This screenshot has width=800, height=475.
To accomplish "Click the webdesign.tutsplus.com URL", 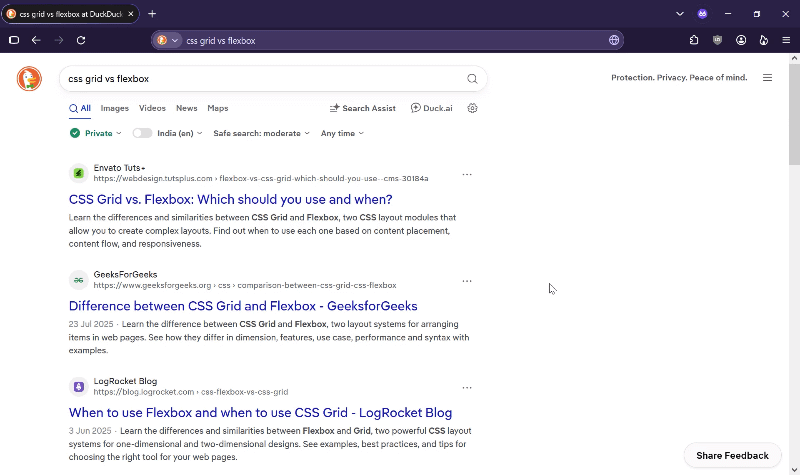I will 261,179.
